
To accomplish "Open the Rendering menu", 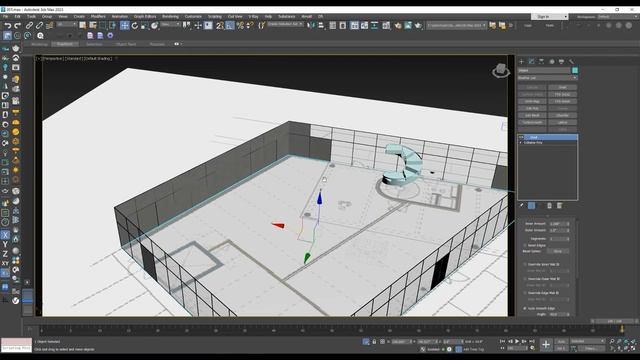I will [170, 17].
